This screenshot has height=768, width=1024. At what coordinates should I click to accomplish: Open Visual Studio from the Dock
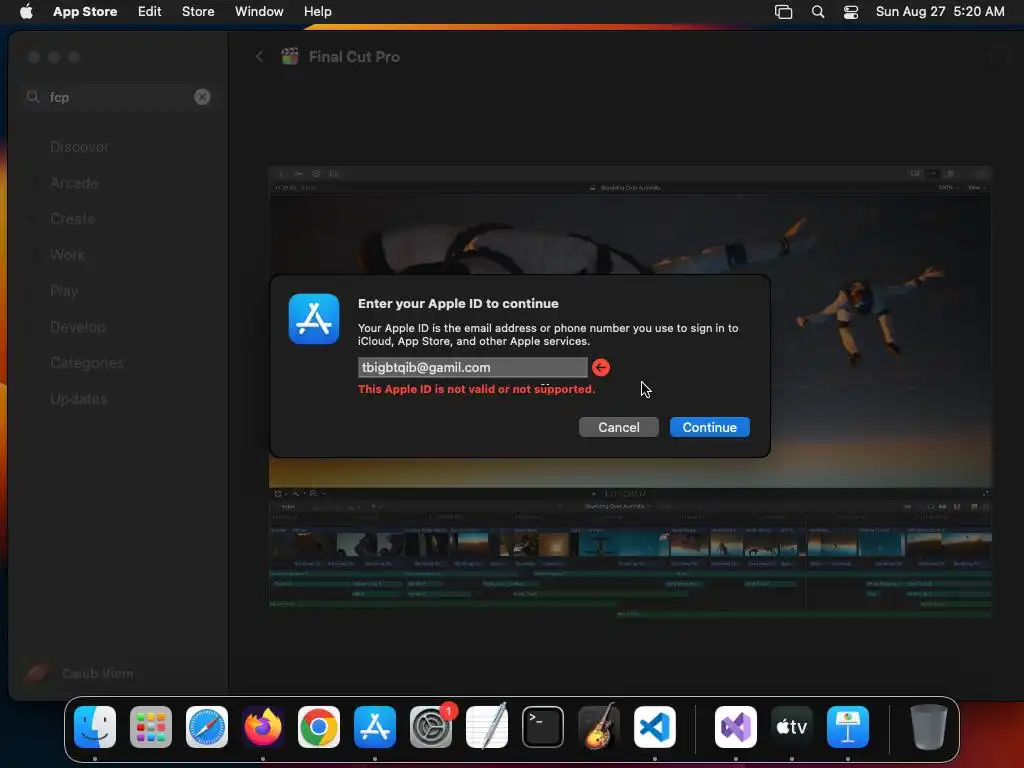click(736, 727)
